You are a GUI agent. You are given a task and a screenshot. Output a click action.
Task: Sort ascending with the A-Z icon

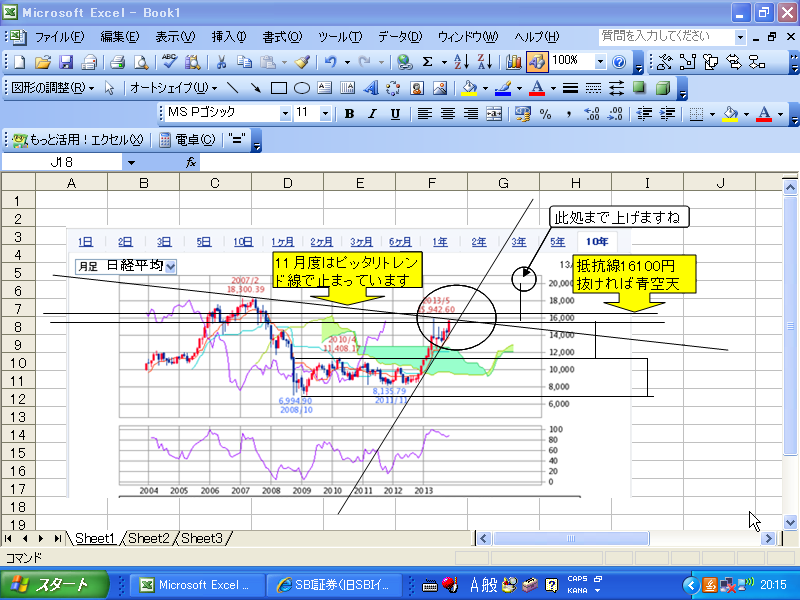coord(459,62)
